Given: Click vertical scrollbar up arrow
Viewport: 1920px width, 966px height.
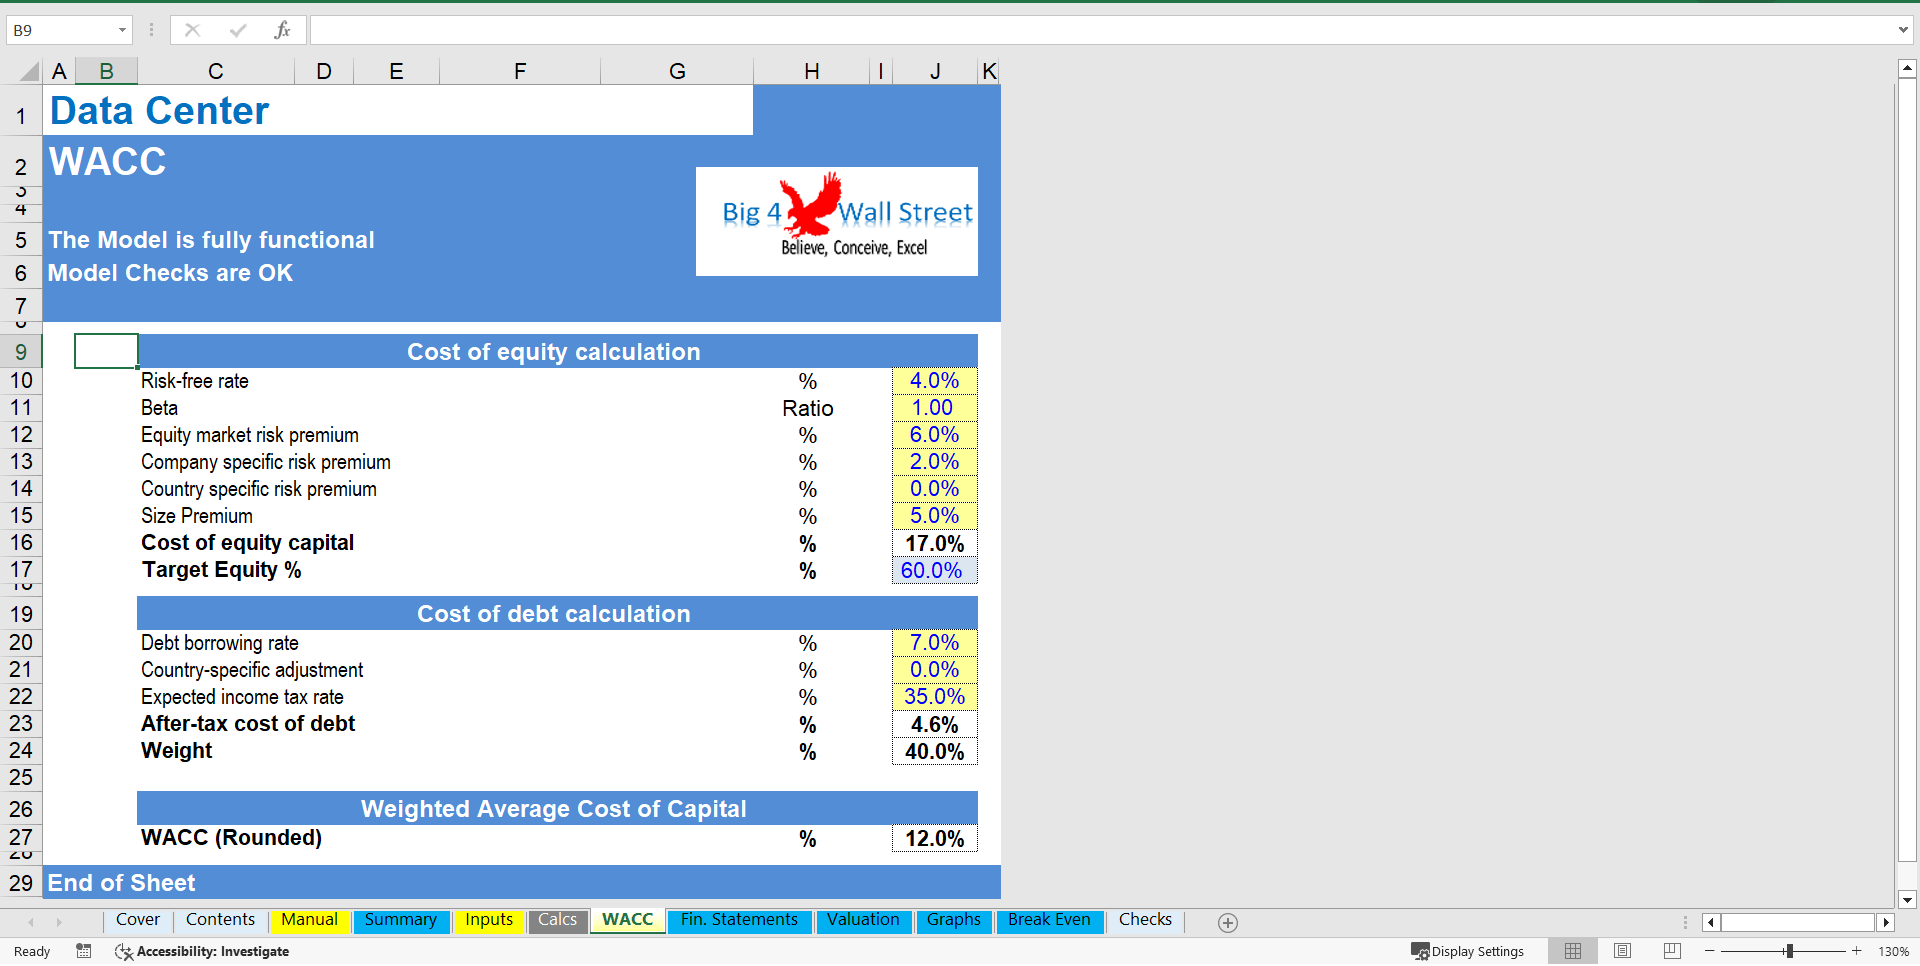Looking at the screenshot, I should [x=1907, y=69].
